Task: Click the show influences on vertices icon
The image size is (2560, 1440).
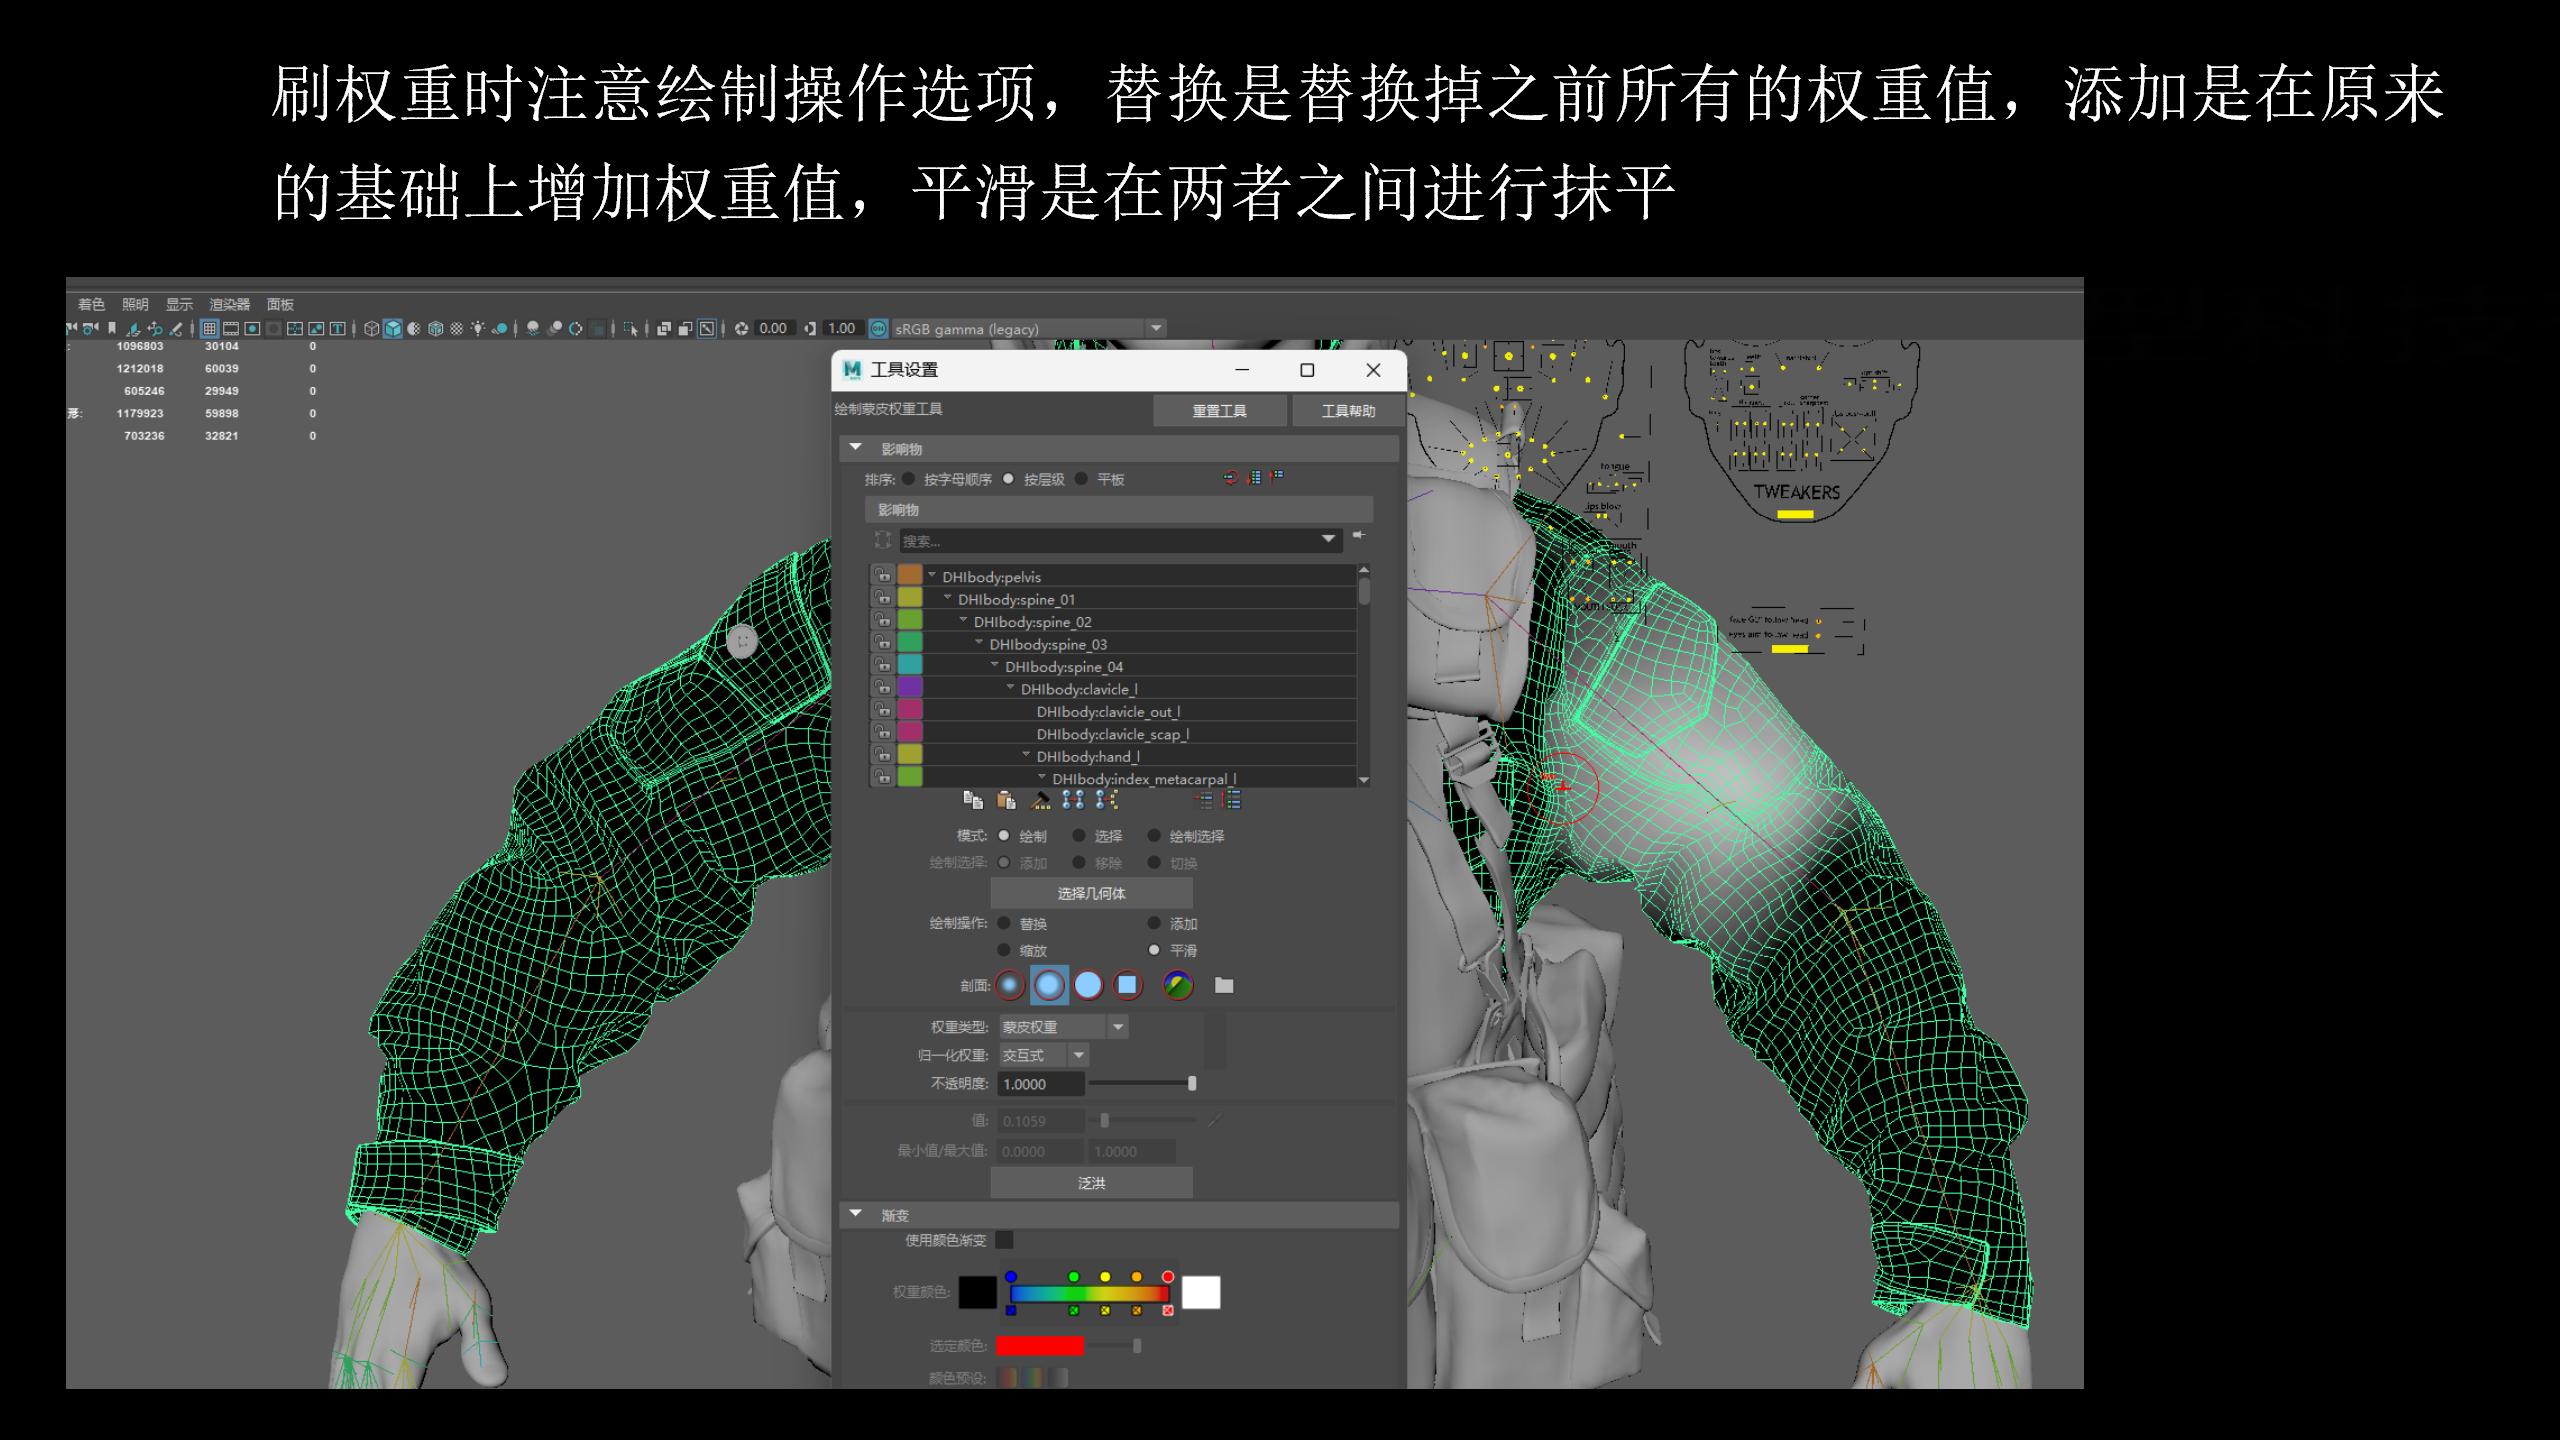Action: (x=1106, y=800)
